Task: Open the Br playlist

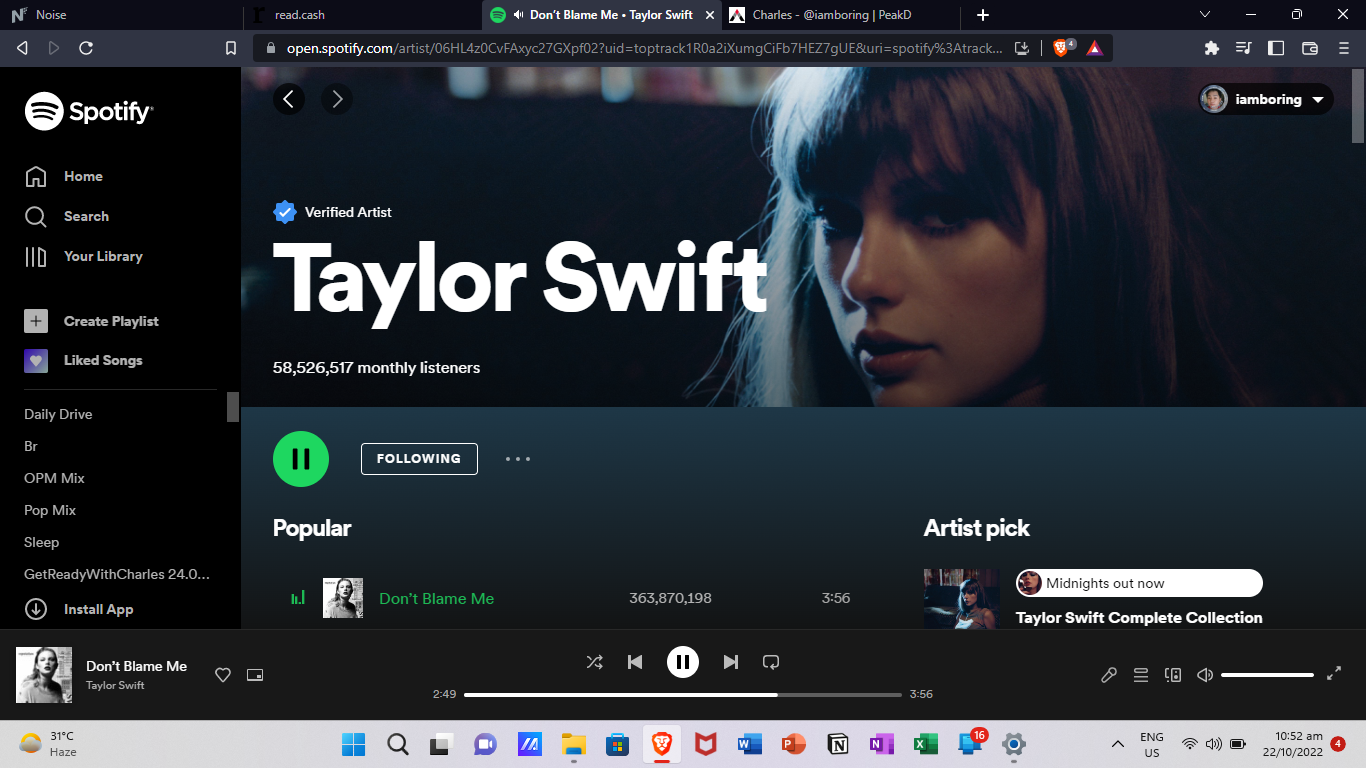Action: (x=31, y=446)
